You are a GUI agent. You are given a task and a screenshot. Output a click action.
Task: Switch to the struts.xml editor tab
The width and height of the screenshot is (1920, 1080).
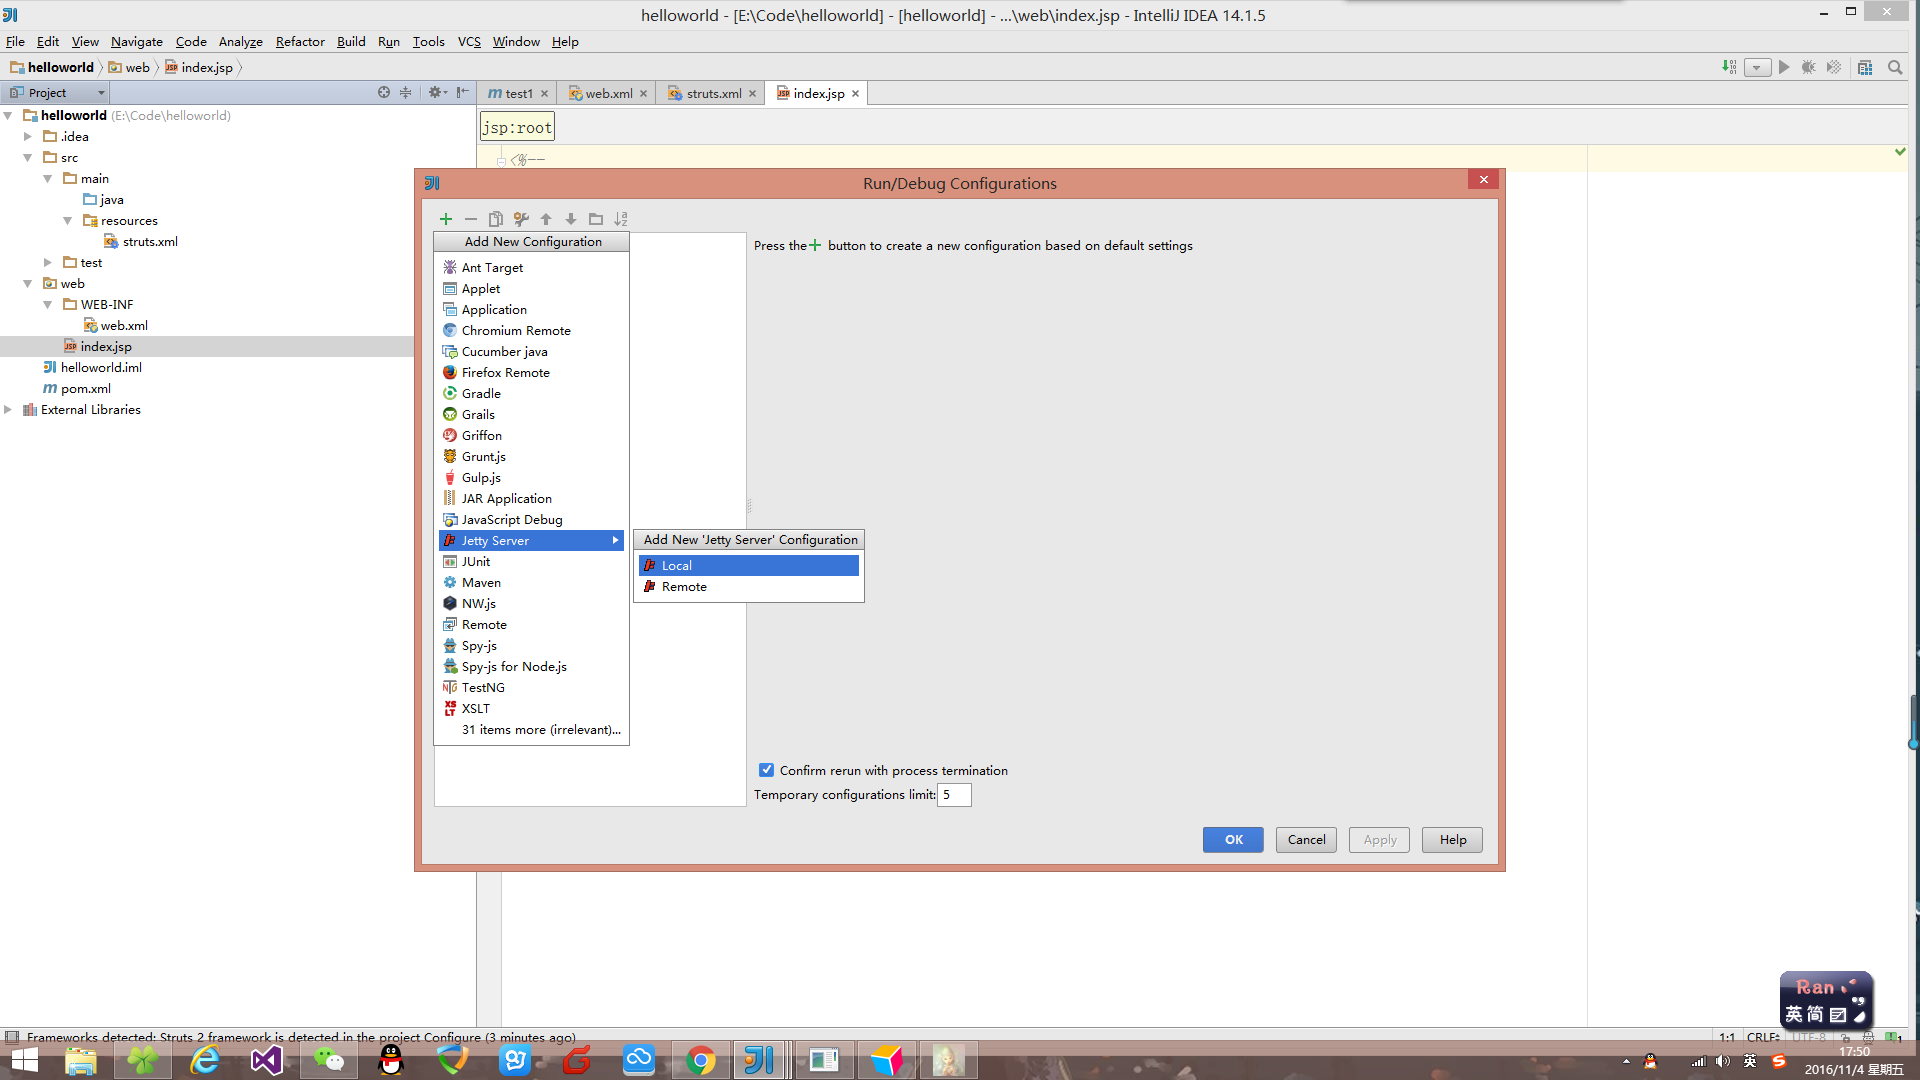[713, 93]
